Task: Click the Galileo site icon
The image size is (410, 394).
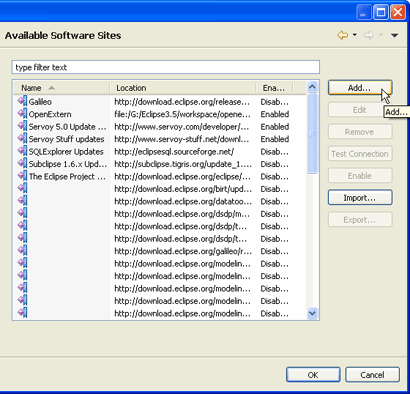Action: [22, 101]
